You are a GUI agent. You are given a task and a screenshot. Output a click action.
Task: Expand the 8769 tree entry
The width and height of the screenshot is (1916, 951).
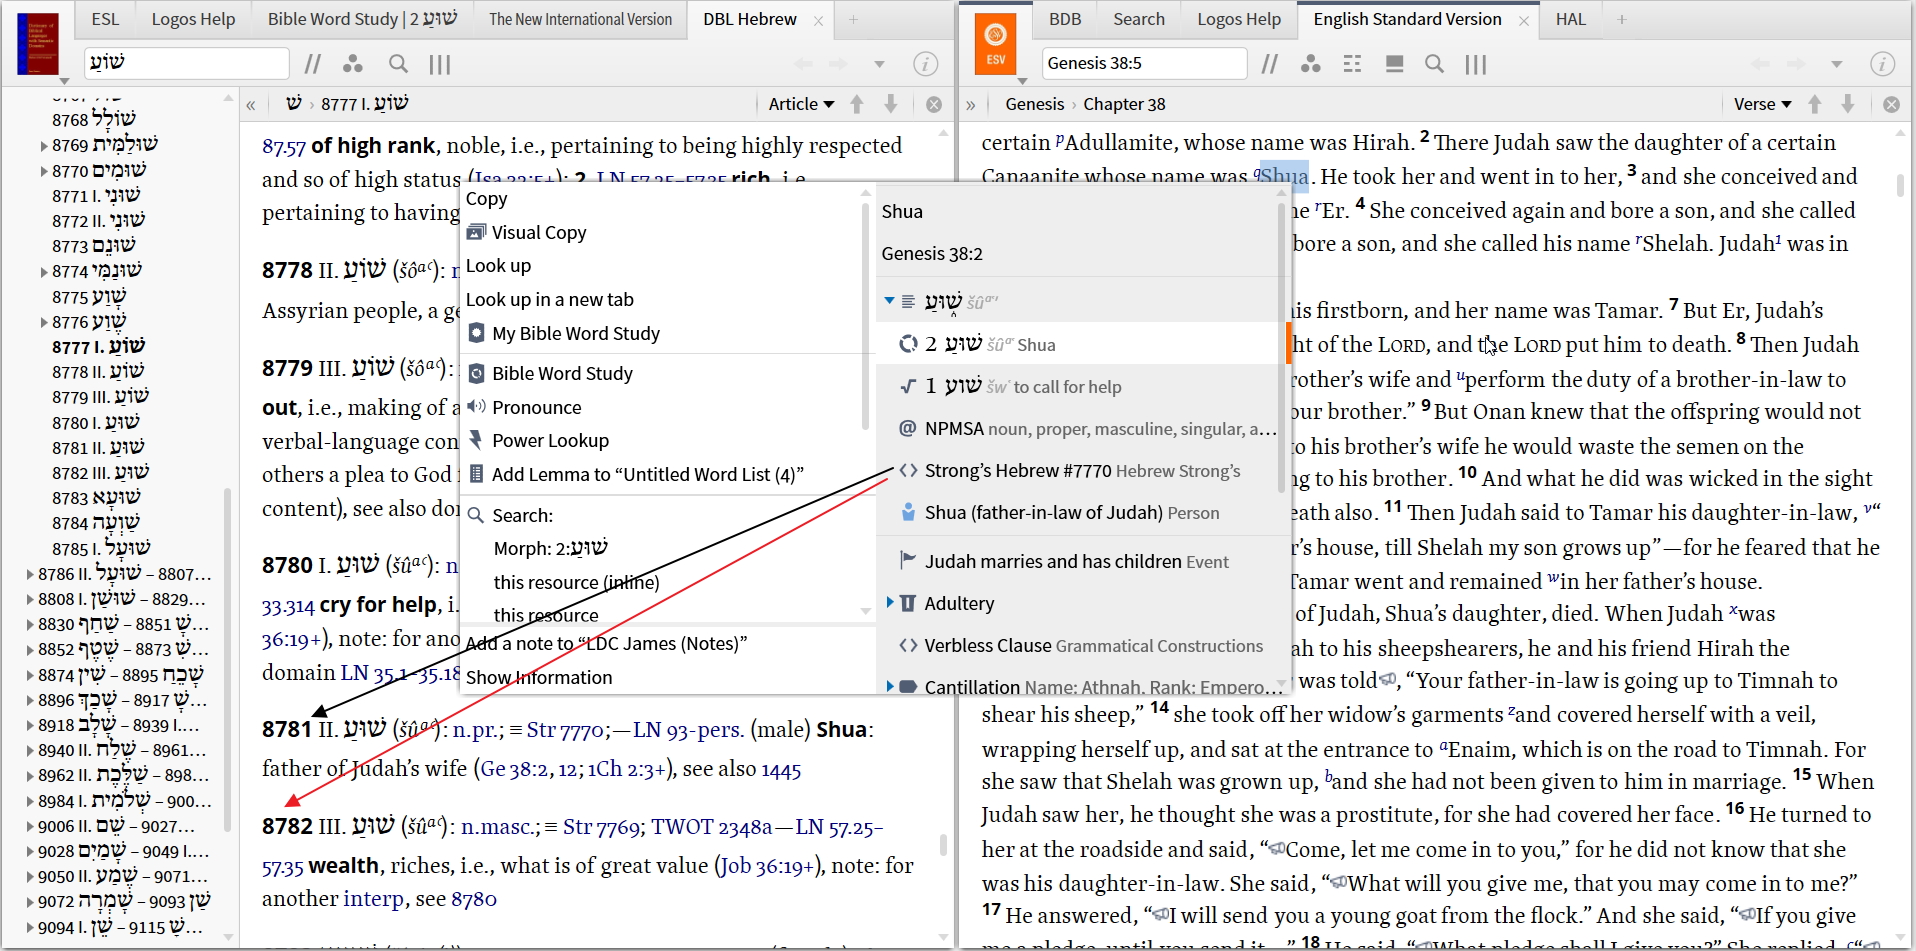click(x=44, y=146)
